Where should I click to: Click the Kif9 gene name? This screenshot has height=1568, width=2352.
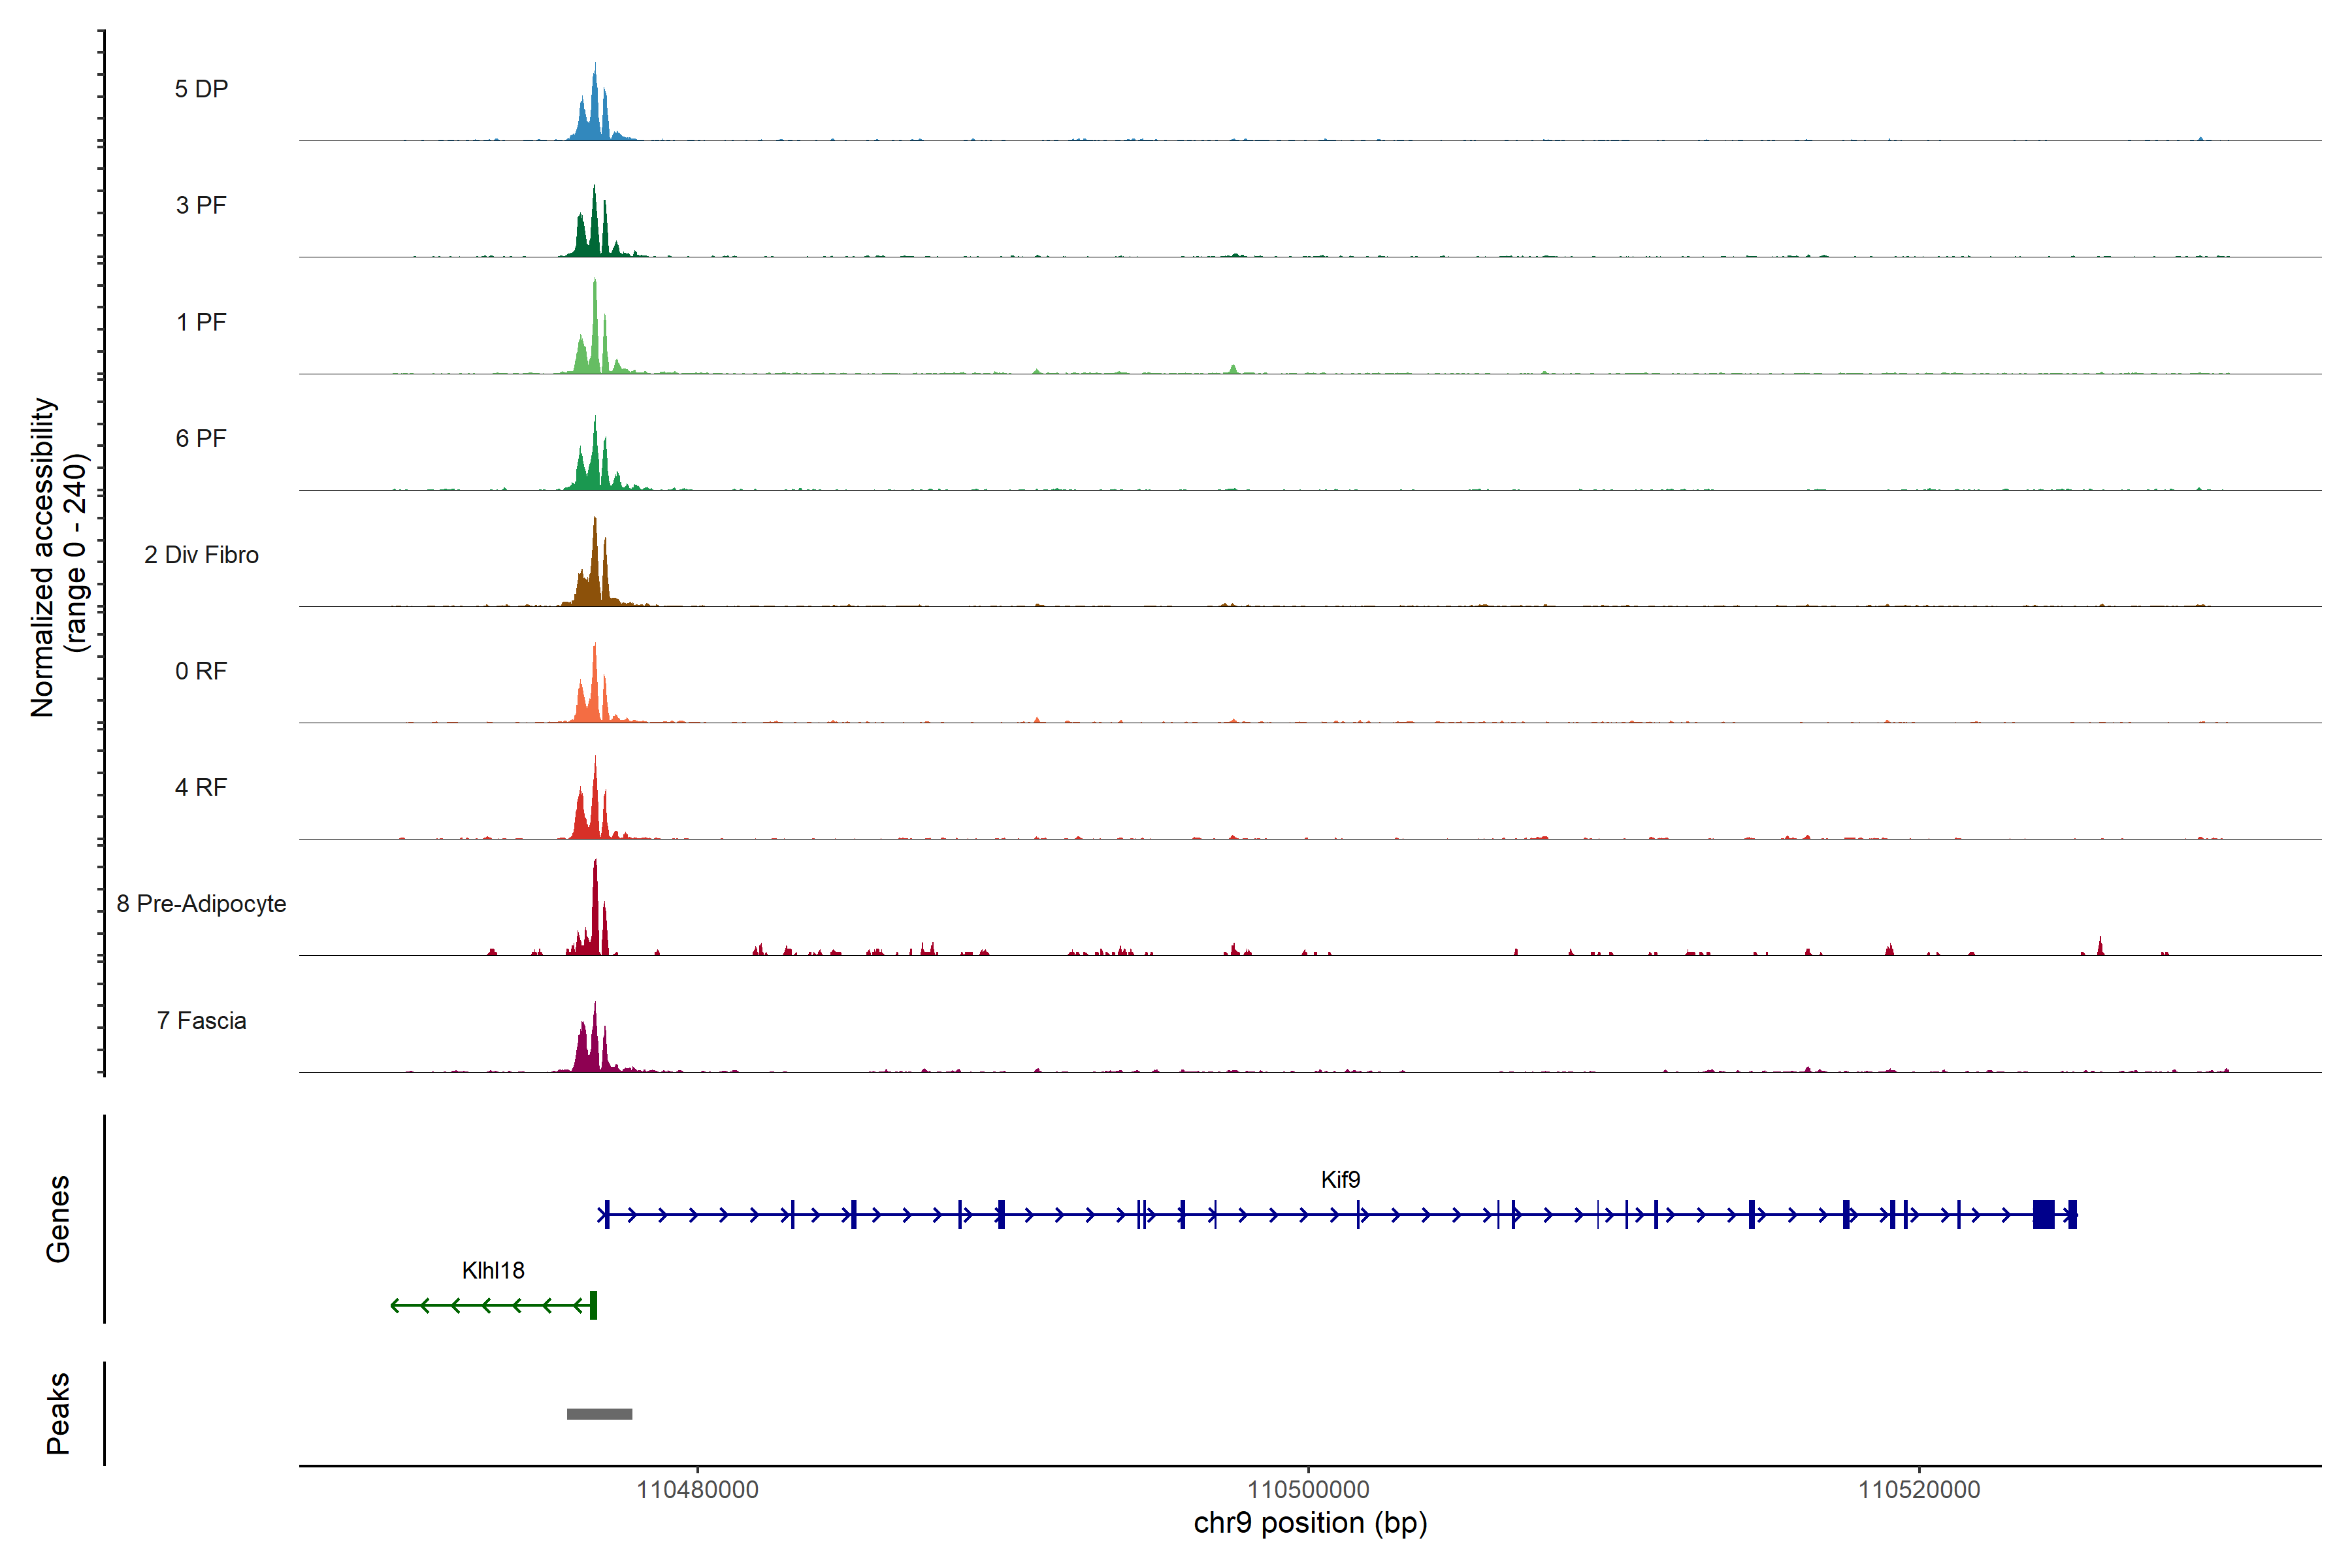pos(1340,1180)
